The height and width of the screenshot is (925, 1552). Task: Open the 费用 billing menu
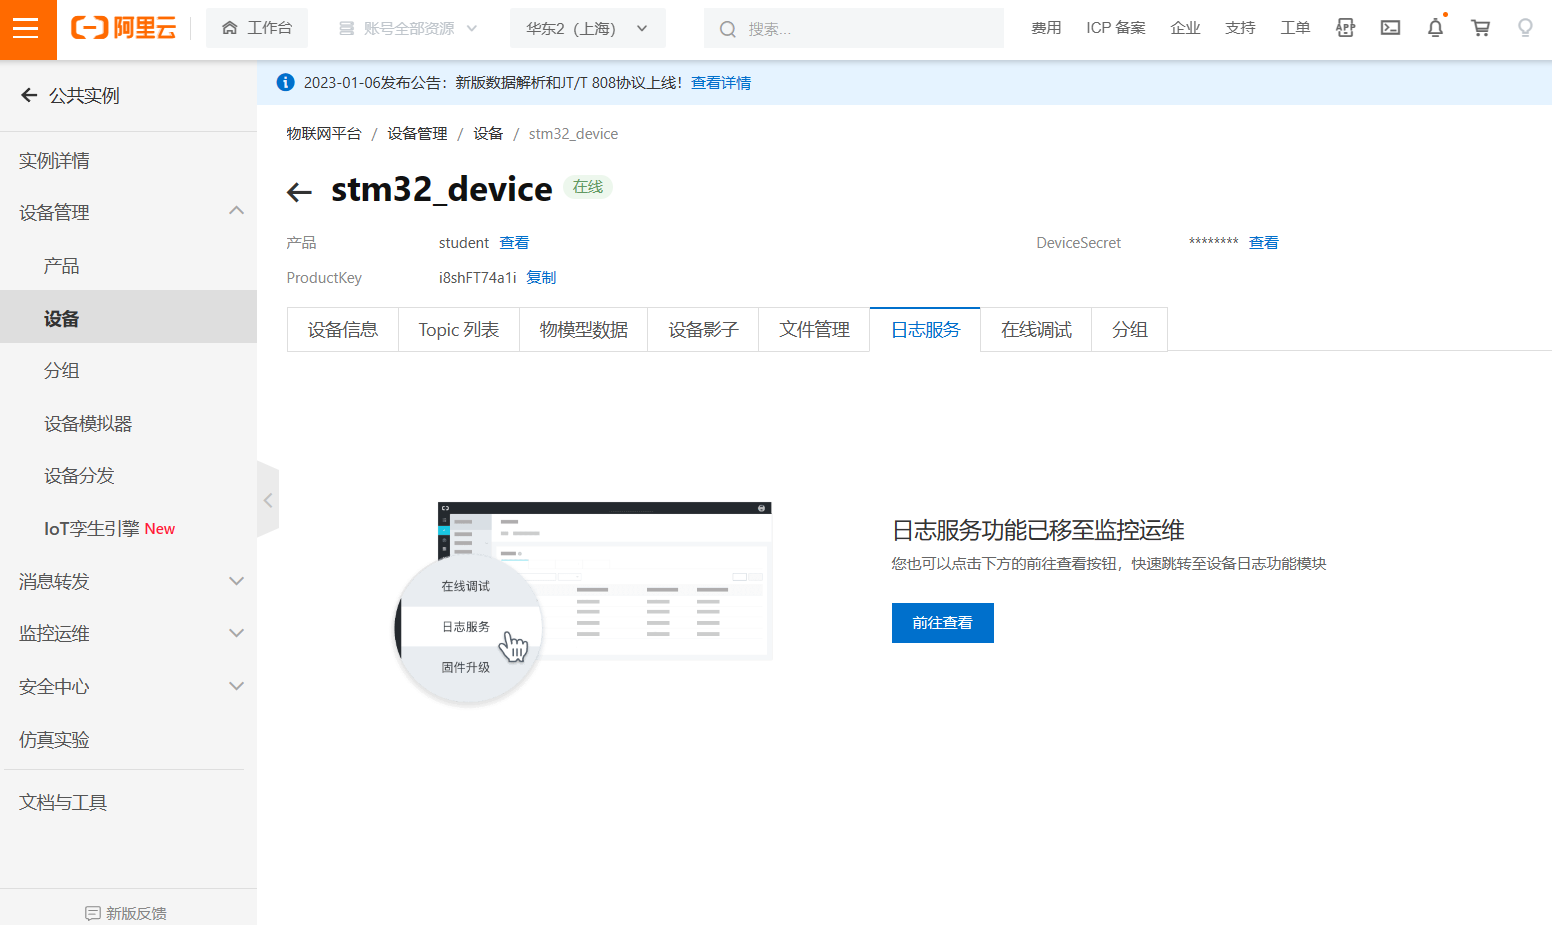[x=1046, y=28]
